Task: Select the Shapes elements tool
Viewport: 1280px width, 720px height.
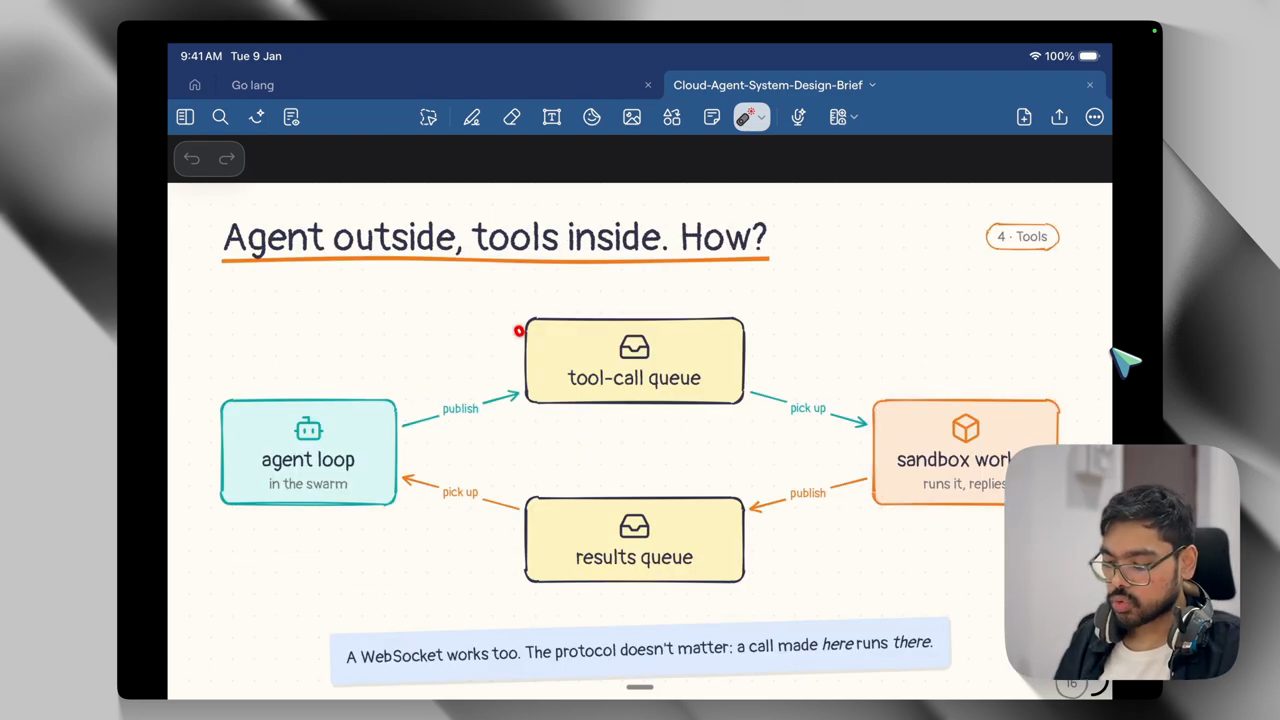Action: pyautogui.click(x=672, y=117)
